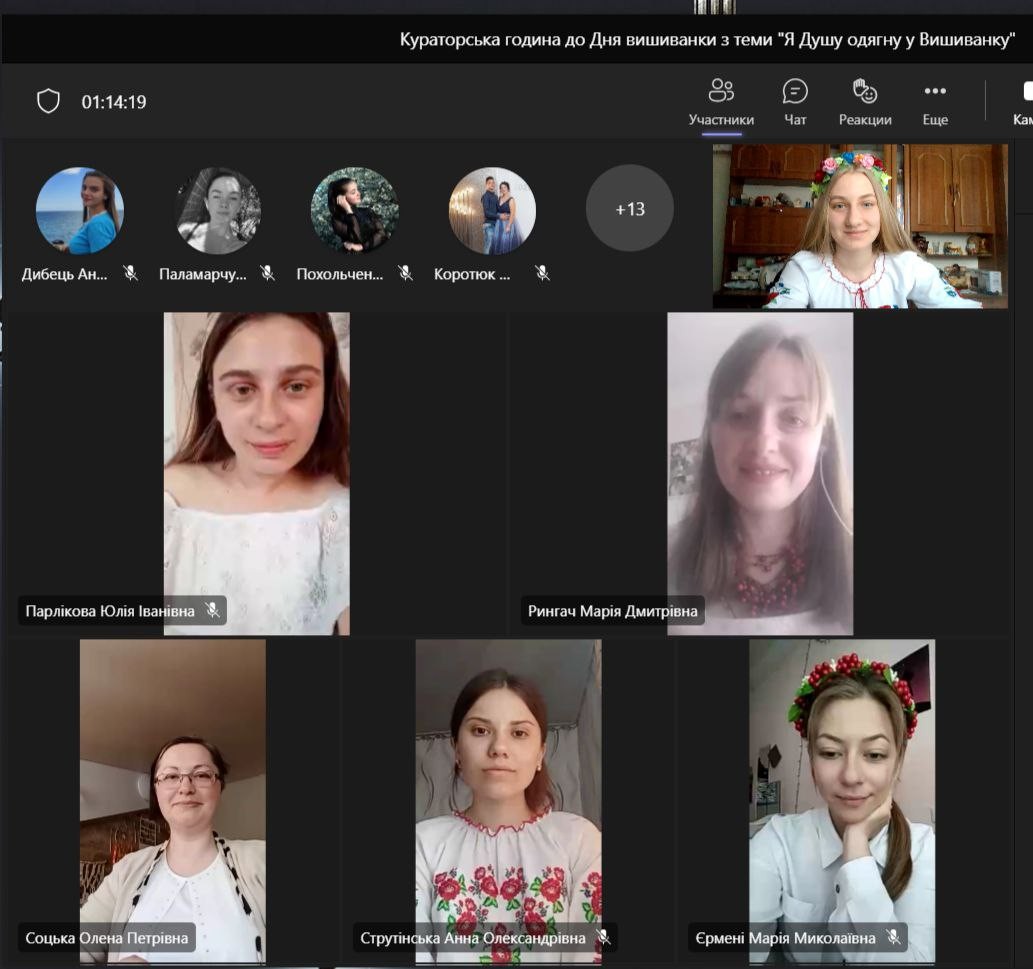Select Коротюк participant avatar

point(492,210)
